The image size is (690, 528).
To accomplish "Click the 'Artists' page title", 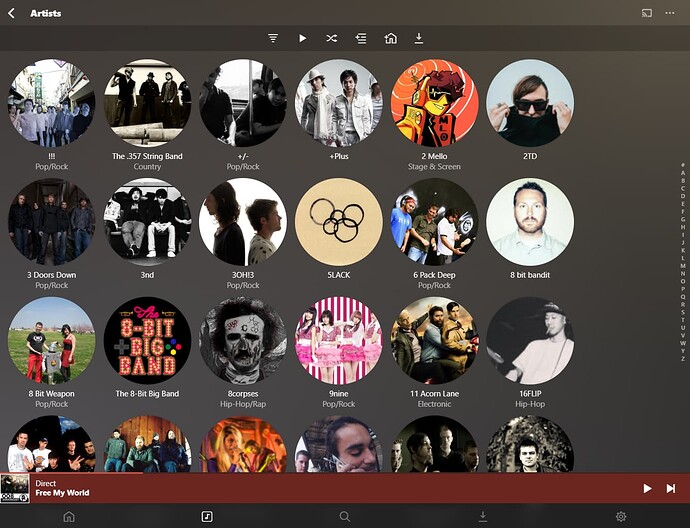I will click(x=46, y=13).
